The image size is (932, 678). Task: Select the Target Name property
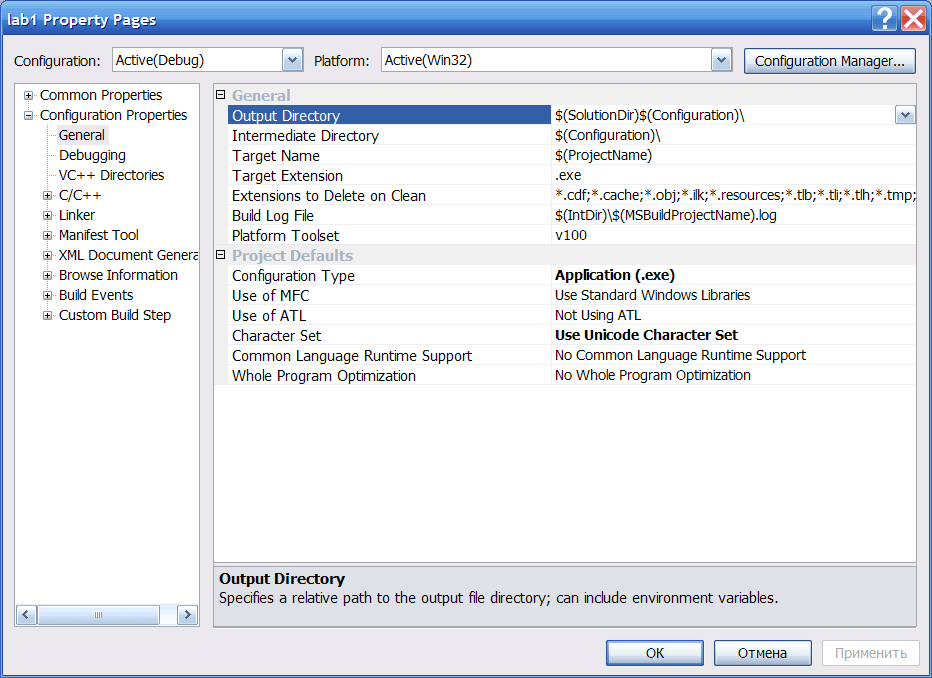click(x=389, y=156)
